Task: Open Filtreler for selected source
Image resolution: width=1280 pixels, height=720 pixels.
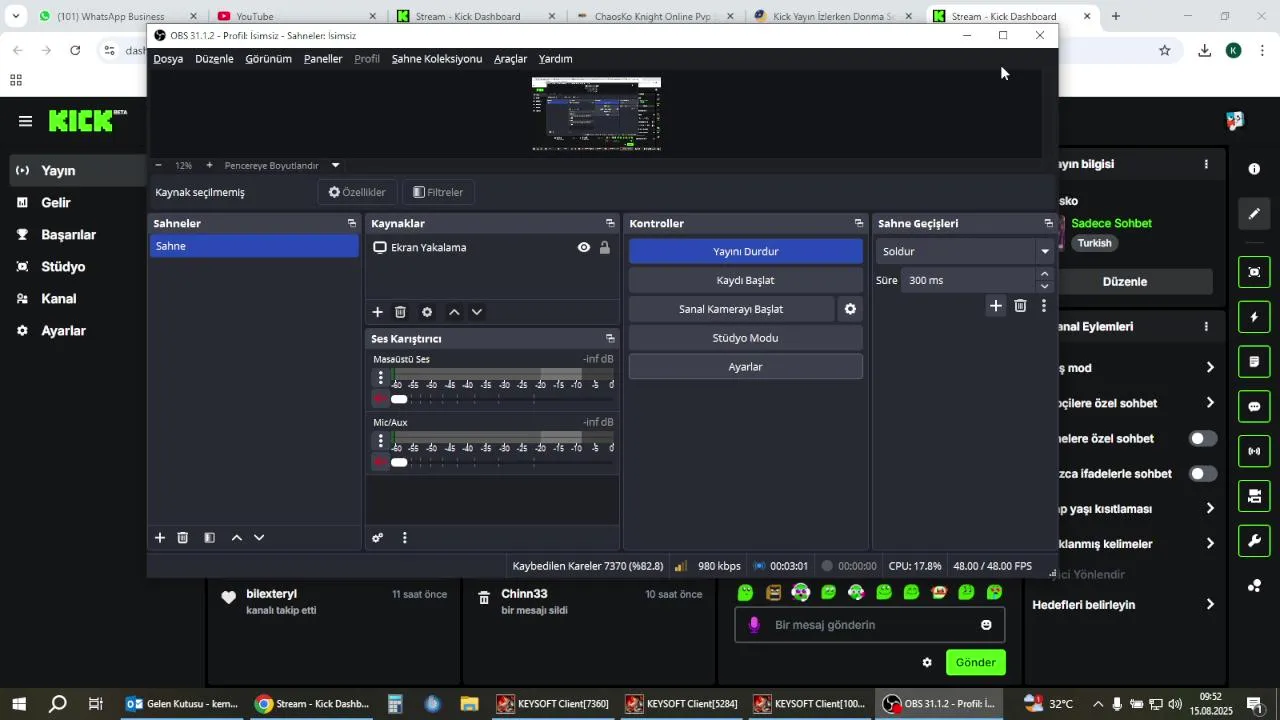Action: [438, 192]
